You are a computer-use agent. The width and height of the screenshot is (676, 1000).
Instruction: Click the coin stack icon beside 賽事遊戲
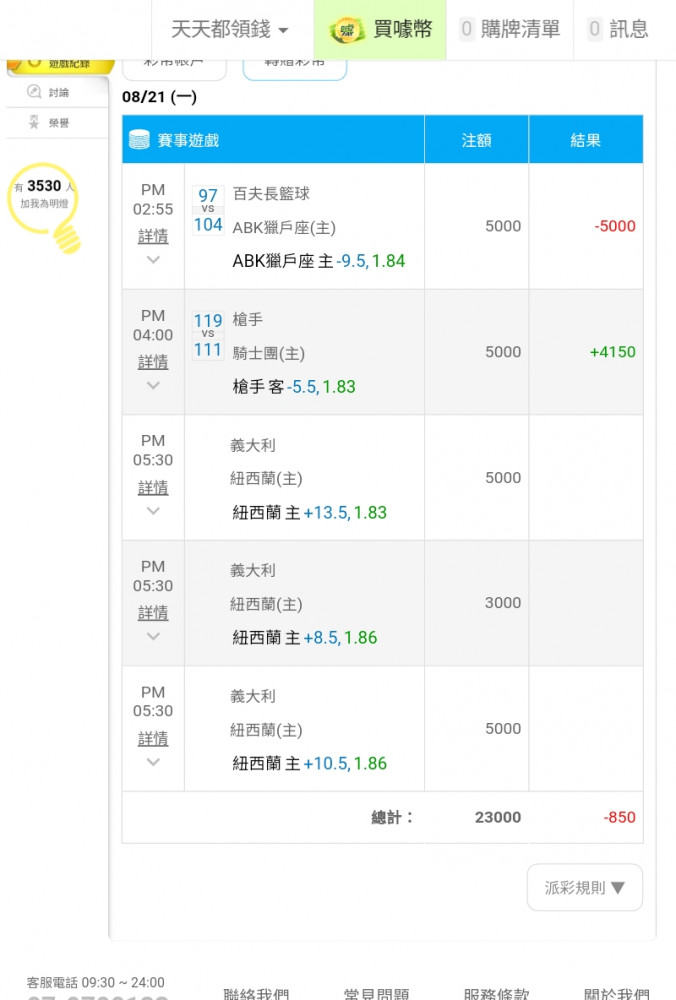(x=139, y=140)
